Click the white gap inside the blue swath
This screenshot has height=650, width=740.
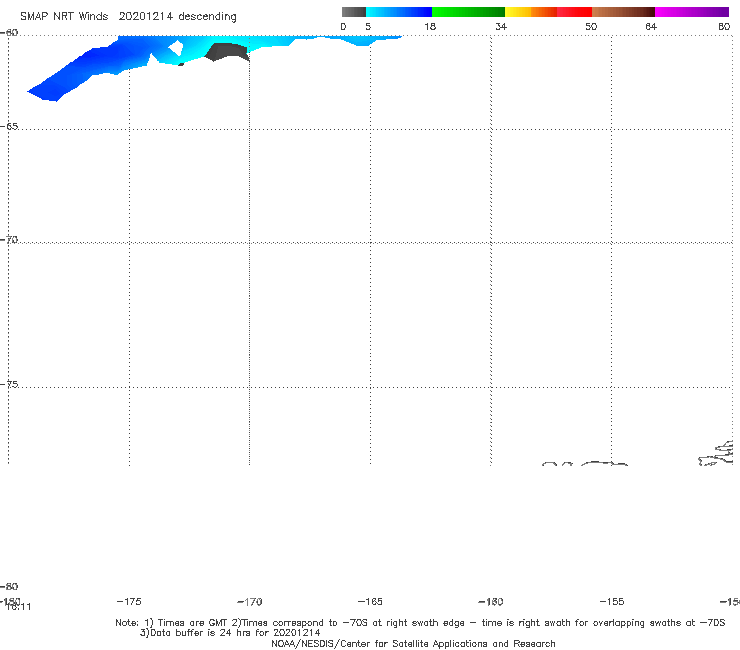click(176, 47)
